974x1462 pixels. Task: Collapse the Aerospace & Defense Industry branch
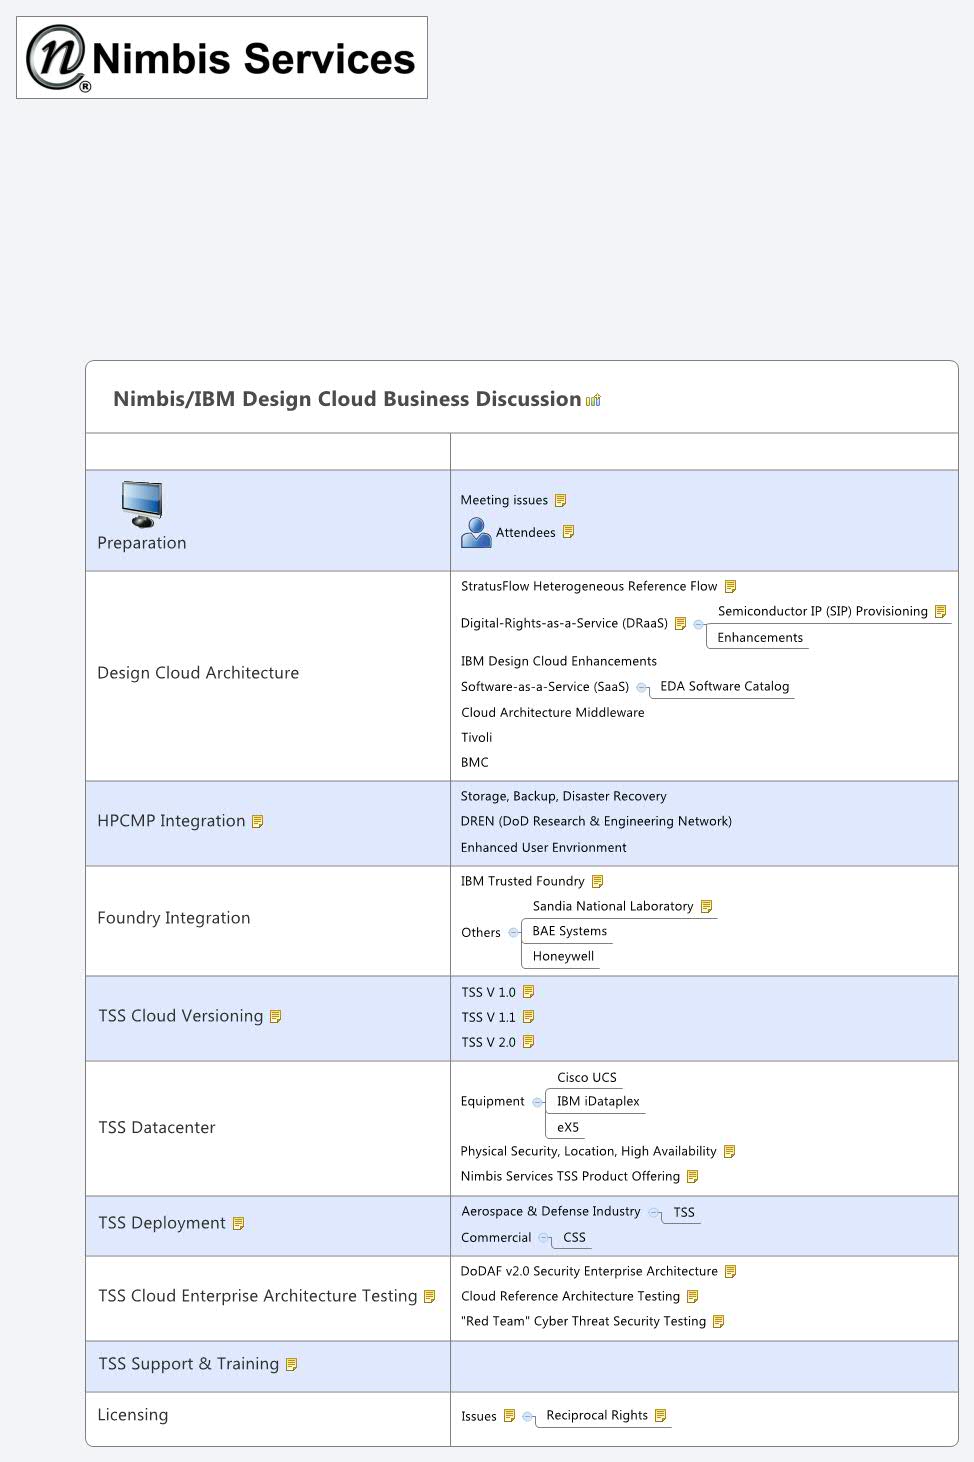point(653,1212)
